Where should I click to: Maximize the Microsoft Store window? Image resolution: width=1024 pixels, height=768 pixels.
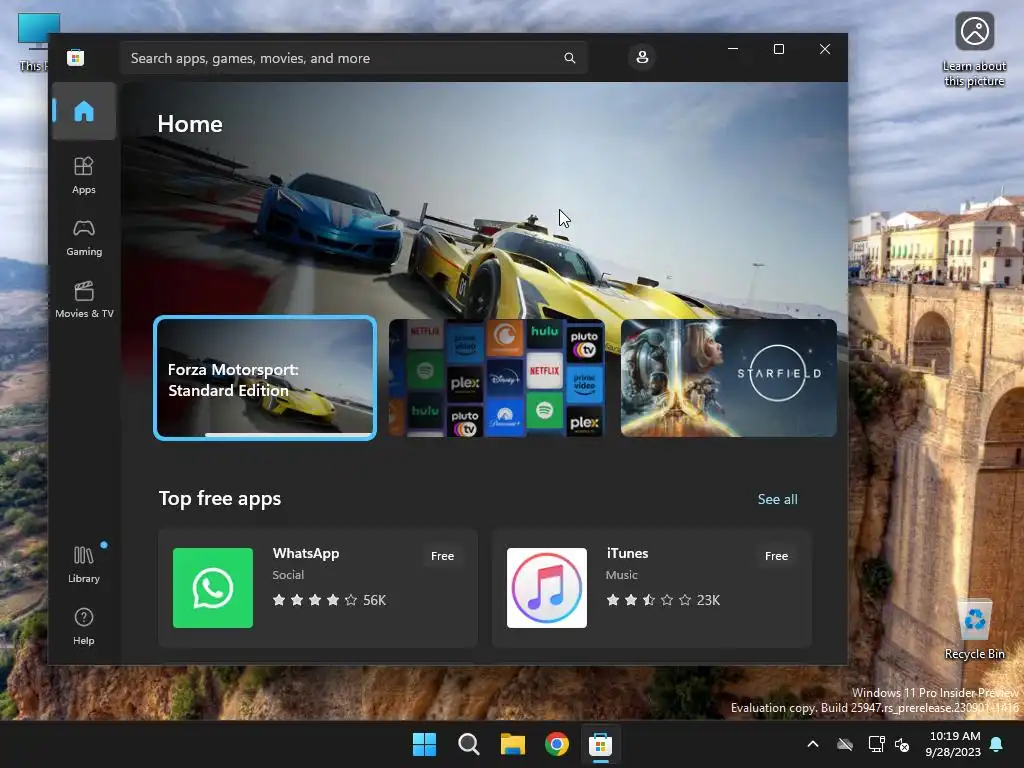pos(778,49)
